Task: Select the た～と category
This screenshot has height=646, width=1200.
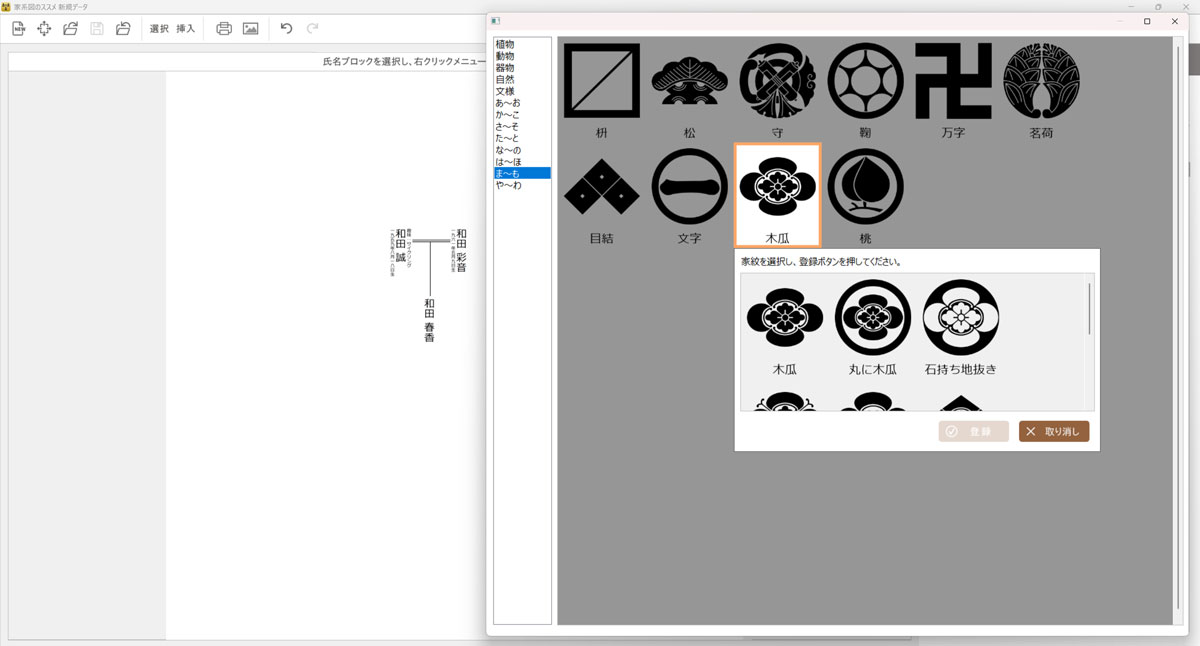Action: point(522,138)
